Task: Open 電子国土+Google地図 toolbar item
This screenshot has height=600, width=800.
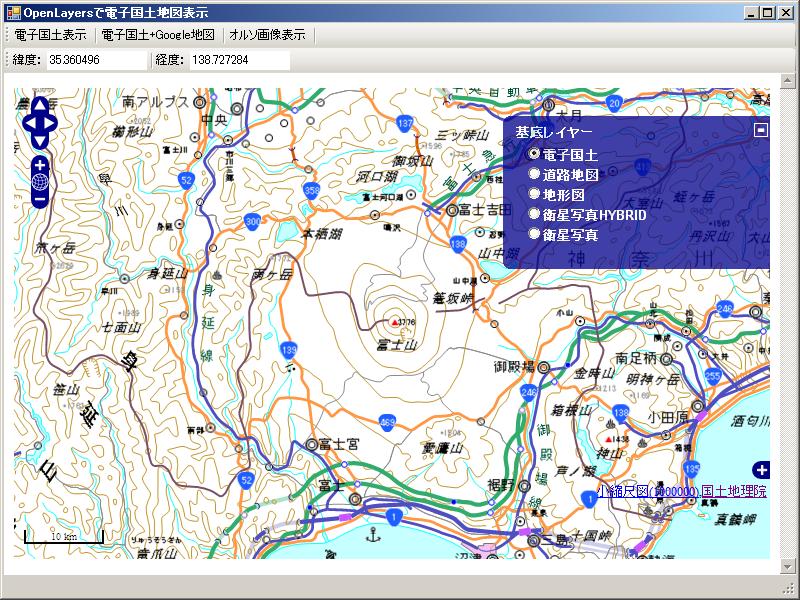Action: click(158, 35)
